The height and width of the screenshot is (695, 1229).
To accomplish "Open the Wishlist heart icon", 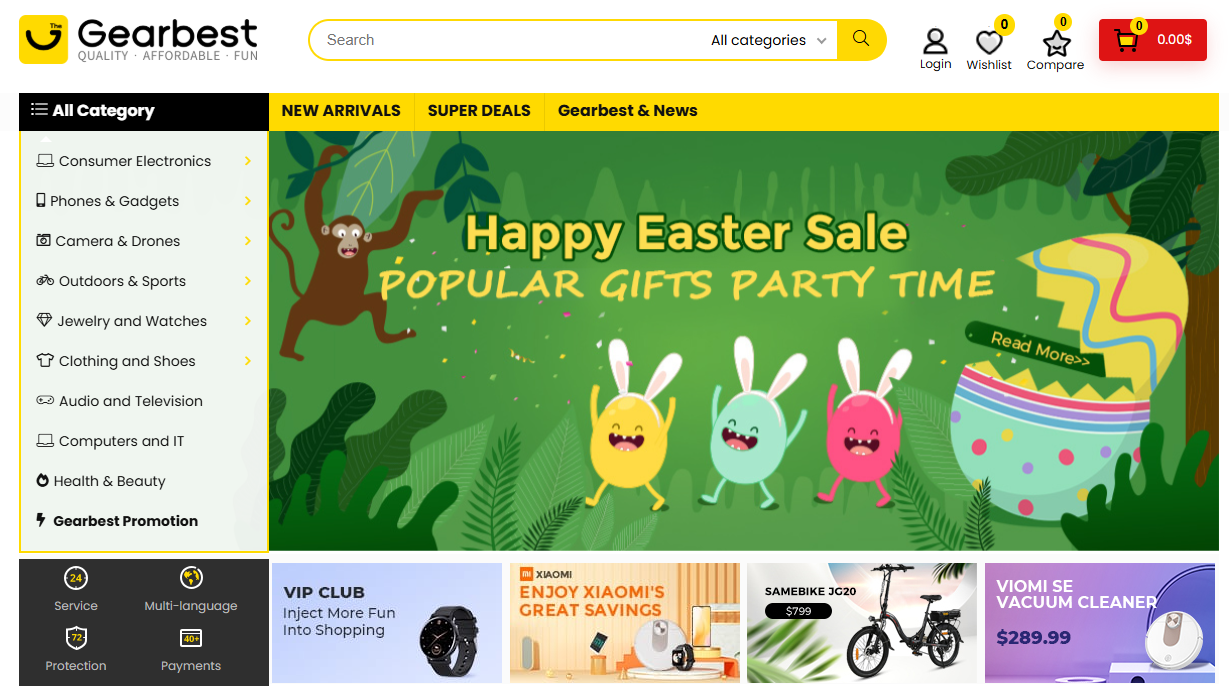I will pos(989,43).
